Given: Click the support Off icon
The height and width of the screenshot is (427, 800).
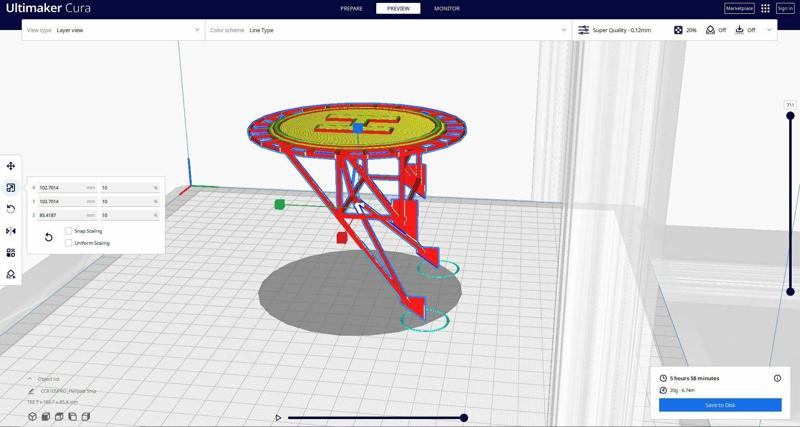Looking at the screenshot, I should coord(710,30).
